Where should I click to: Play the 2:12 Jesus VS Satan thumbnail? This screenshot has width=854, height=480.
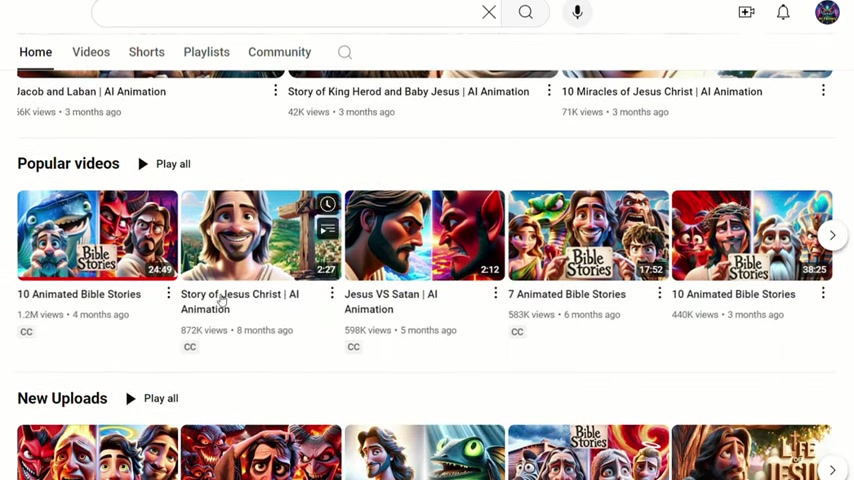(425, 235)
